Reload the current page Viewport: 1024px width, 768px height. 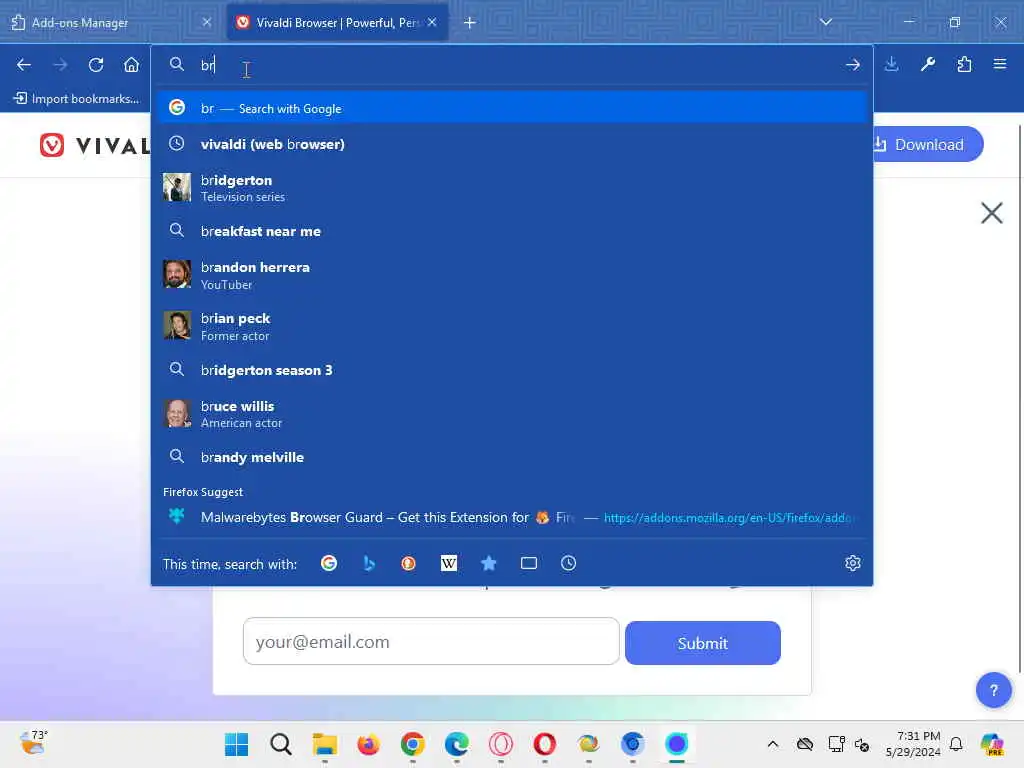[x=96, y=65]
